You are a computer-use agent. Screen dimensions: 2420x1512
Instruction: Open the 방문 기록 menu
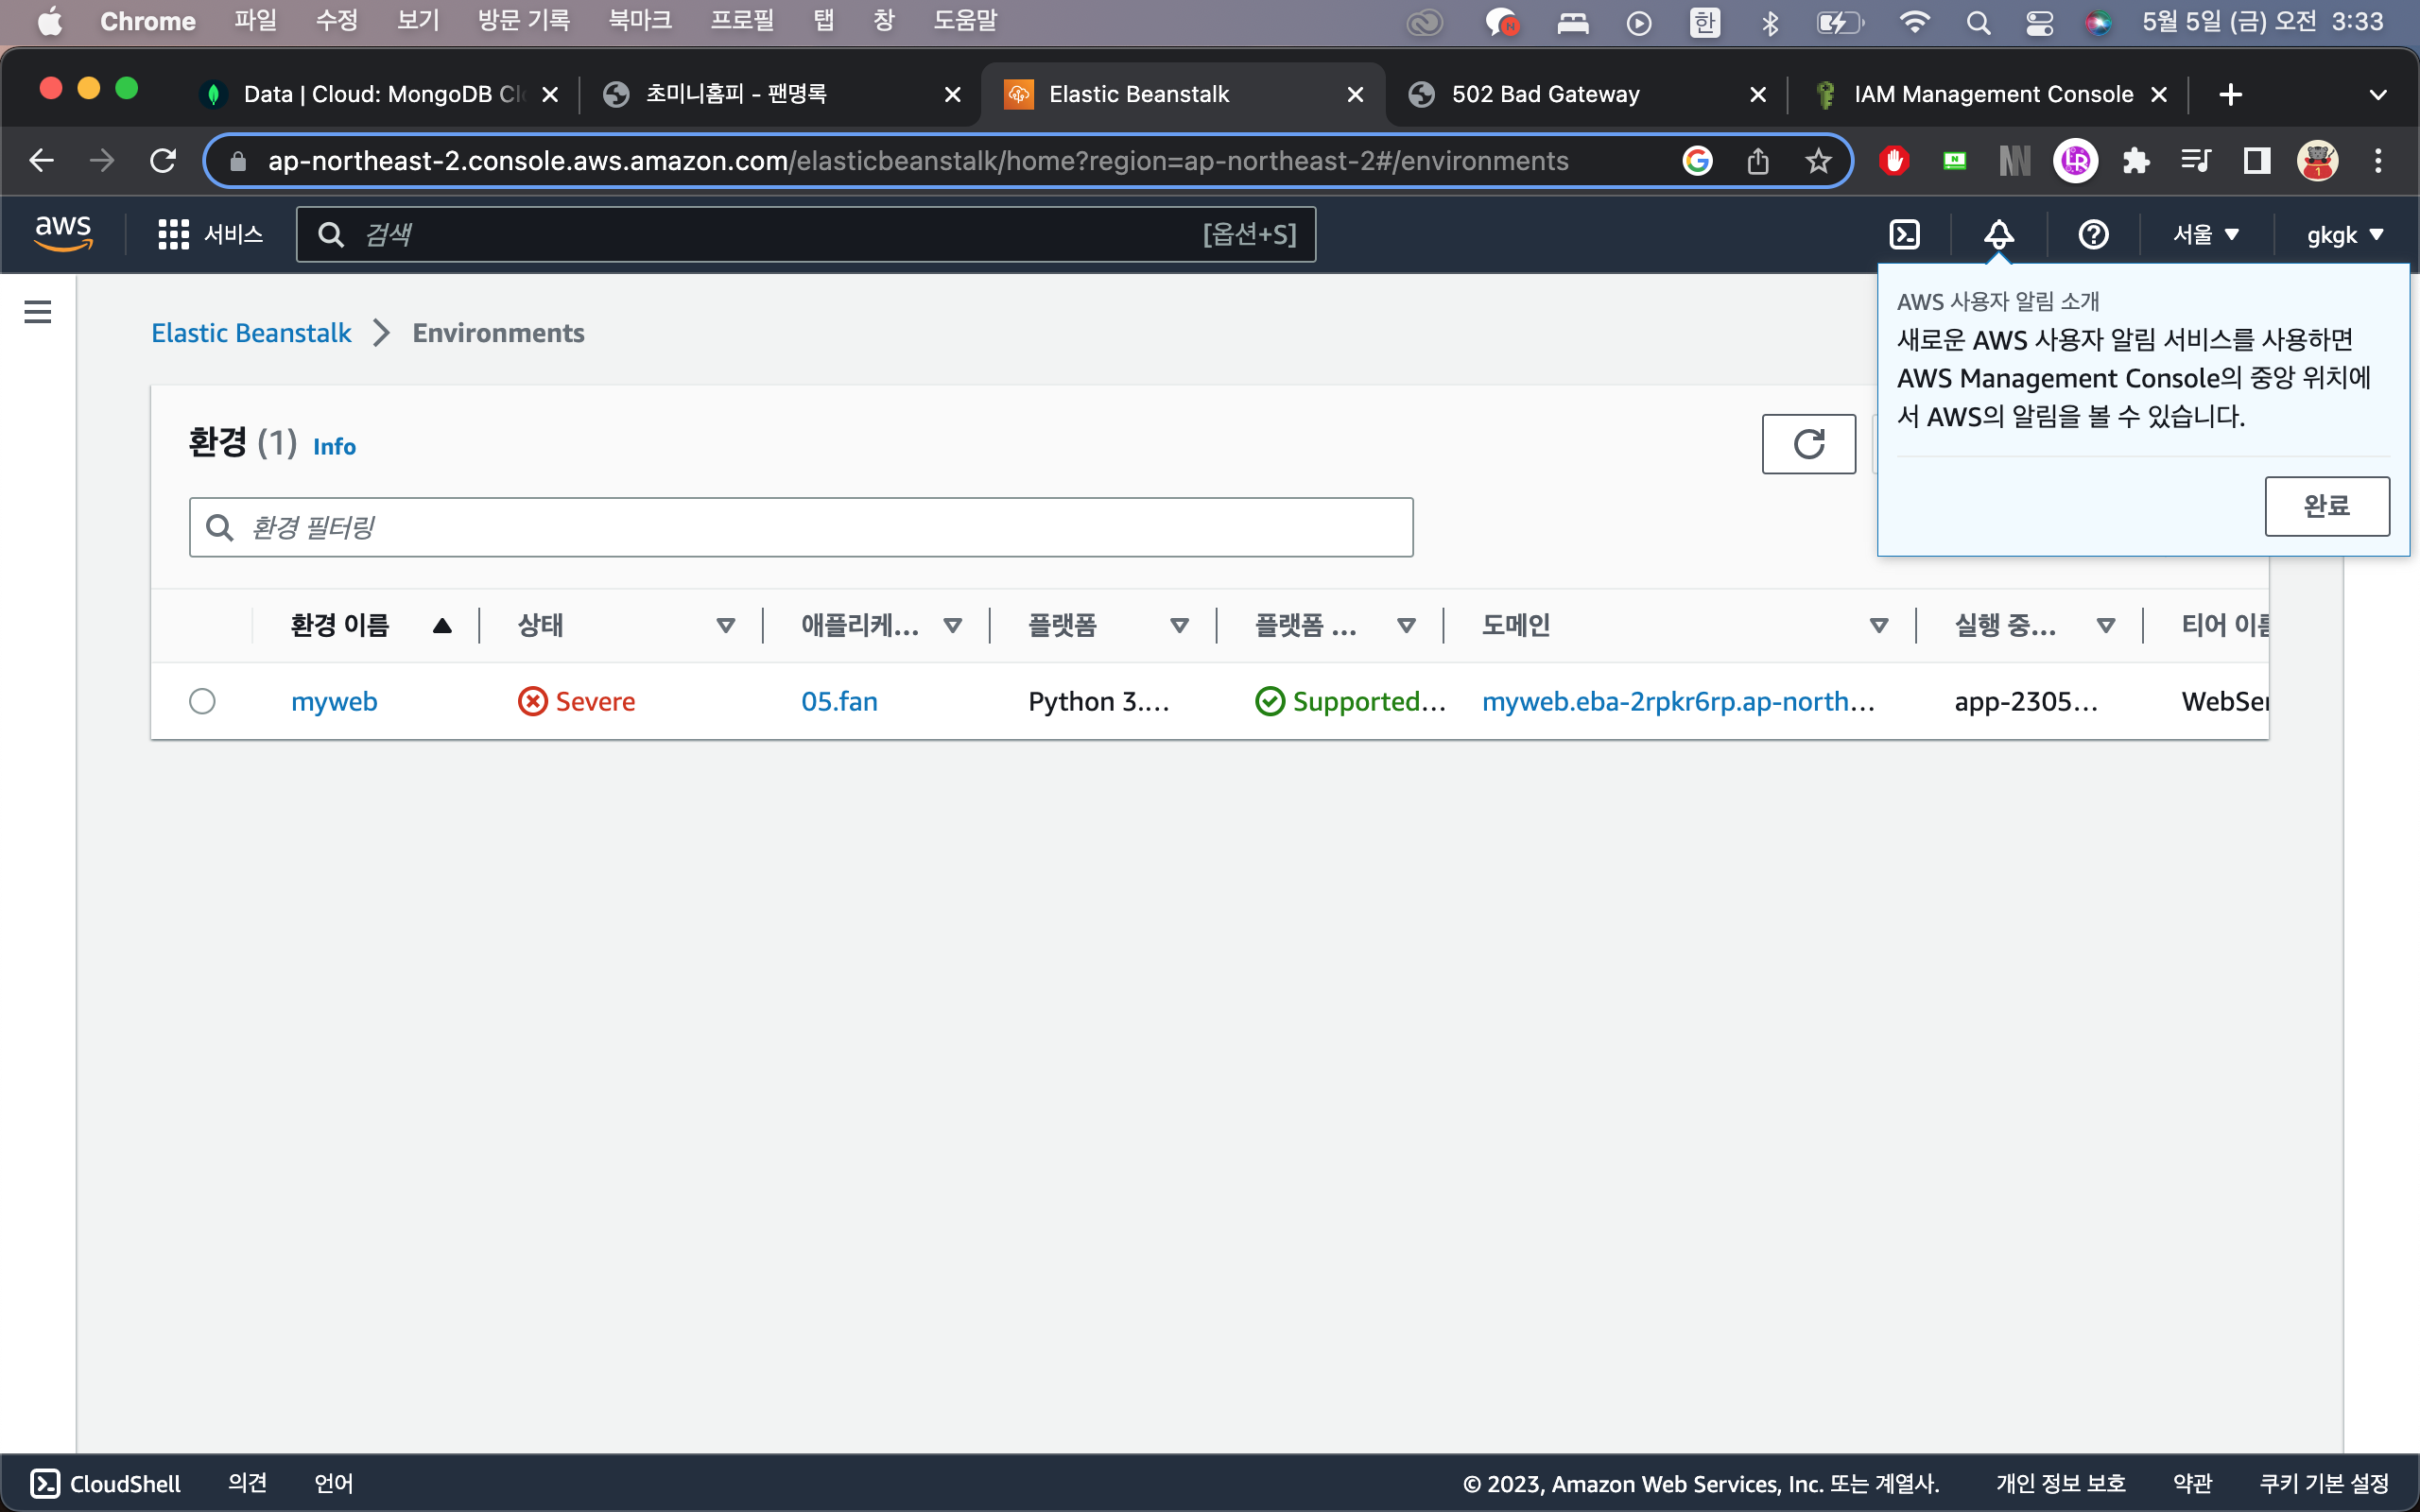(523, 21)
